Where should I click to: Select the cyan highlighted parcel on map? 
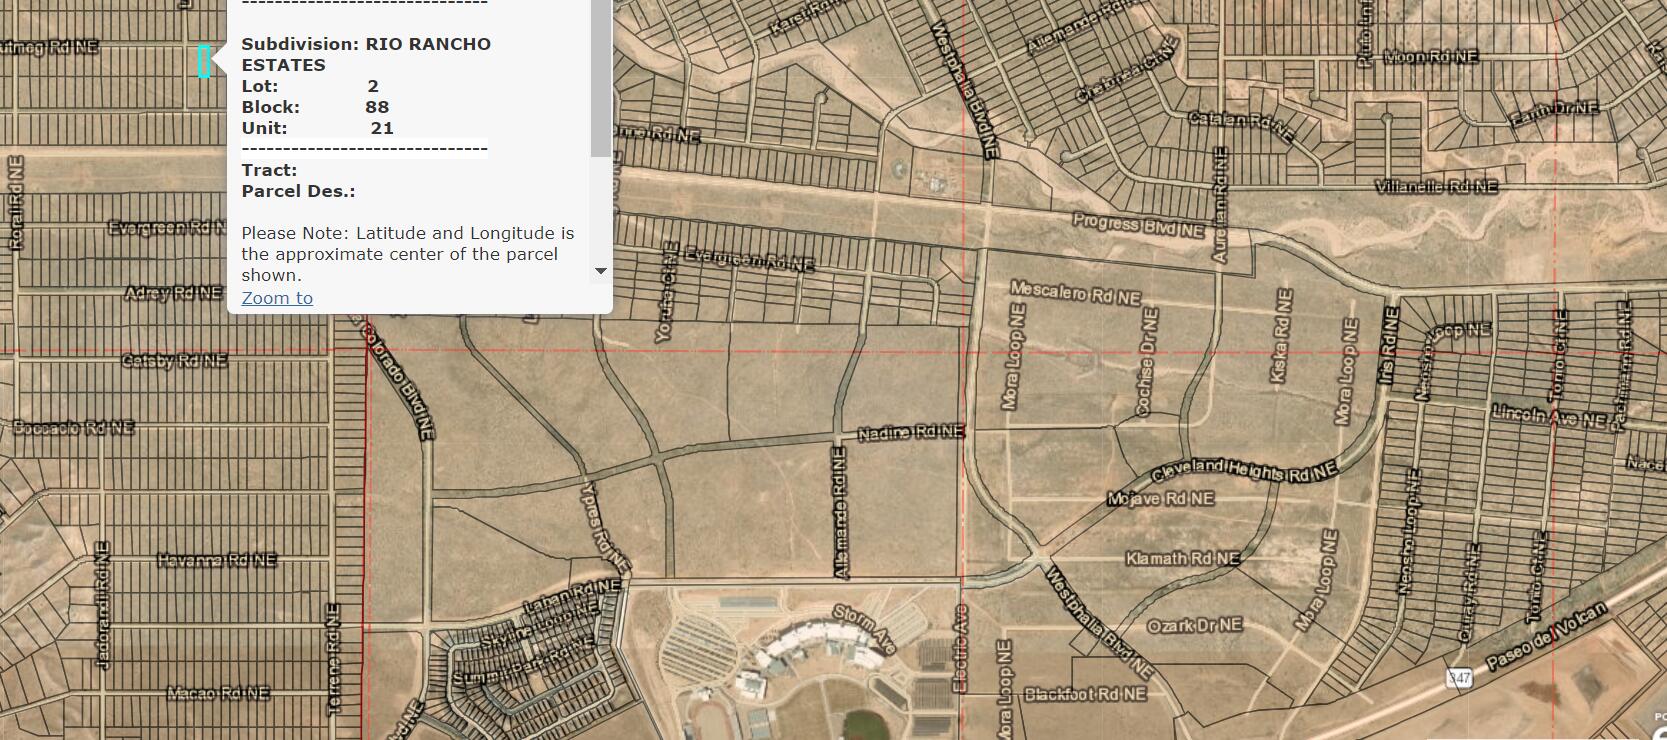coord(204,62)
